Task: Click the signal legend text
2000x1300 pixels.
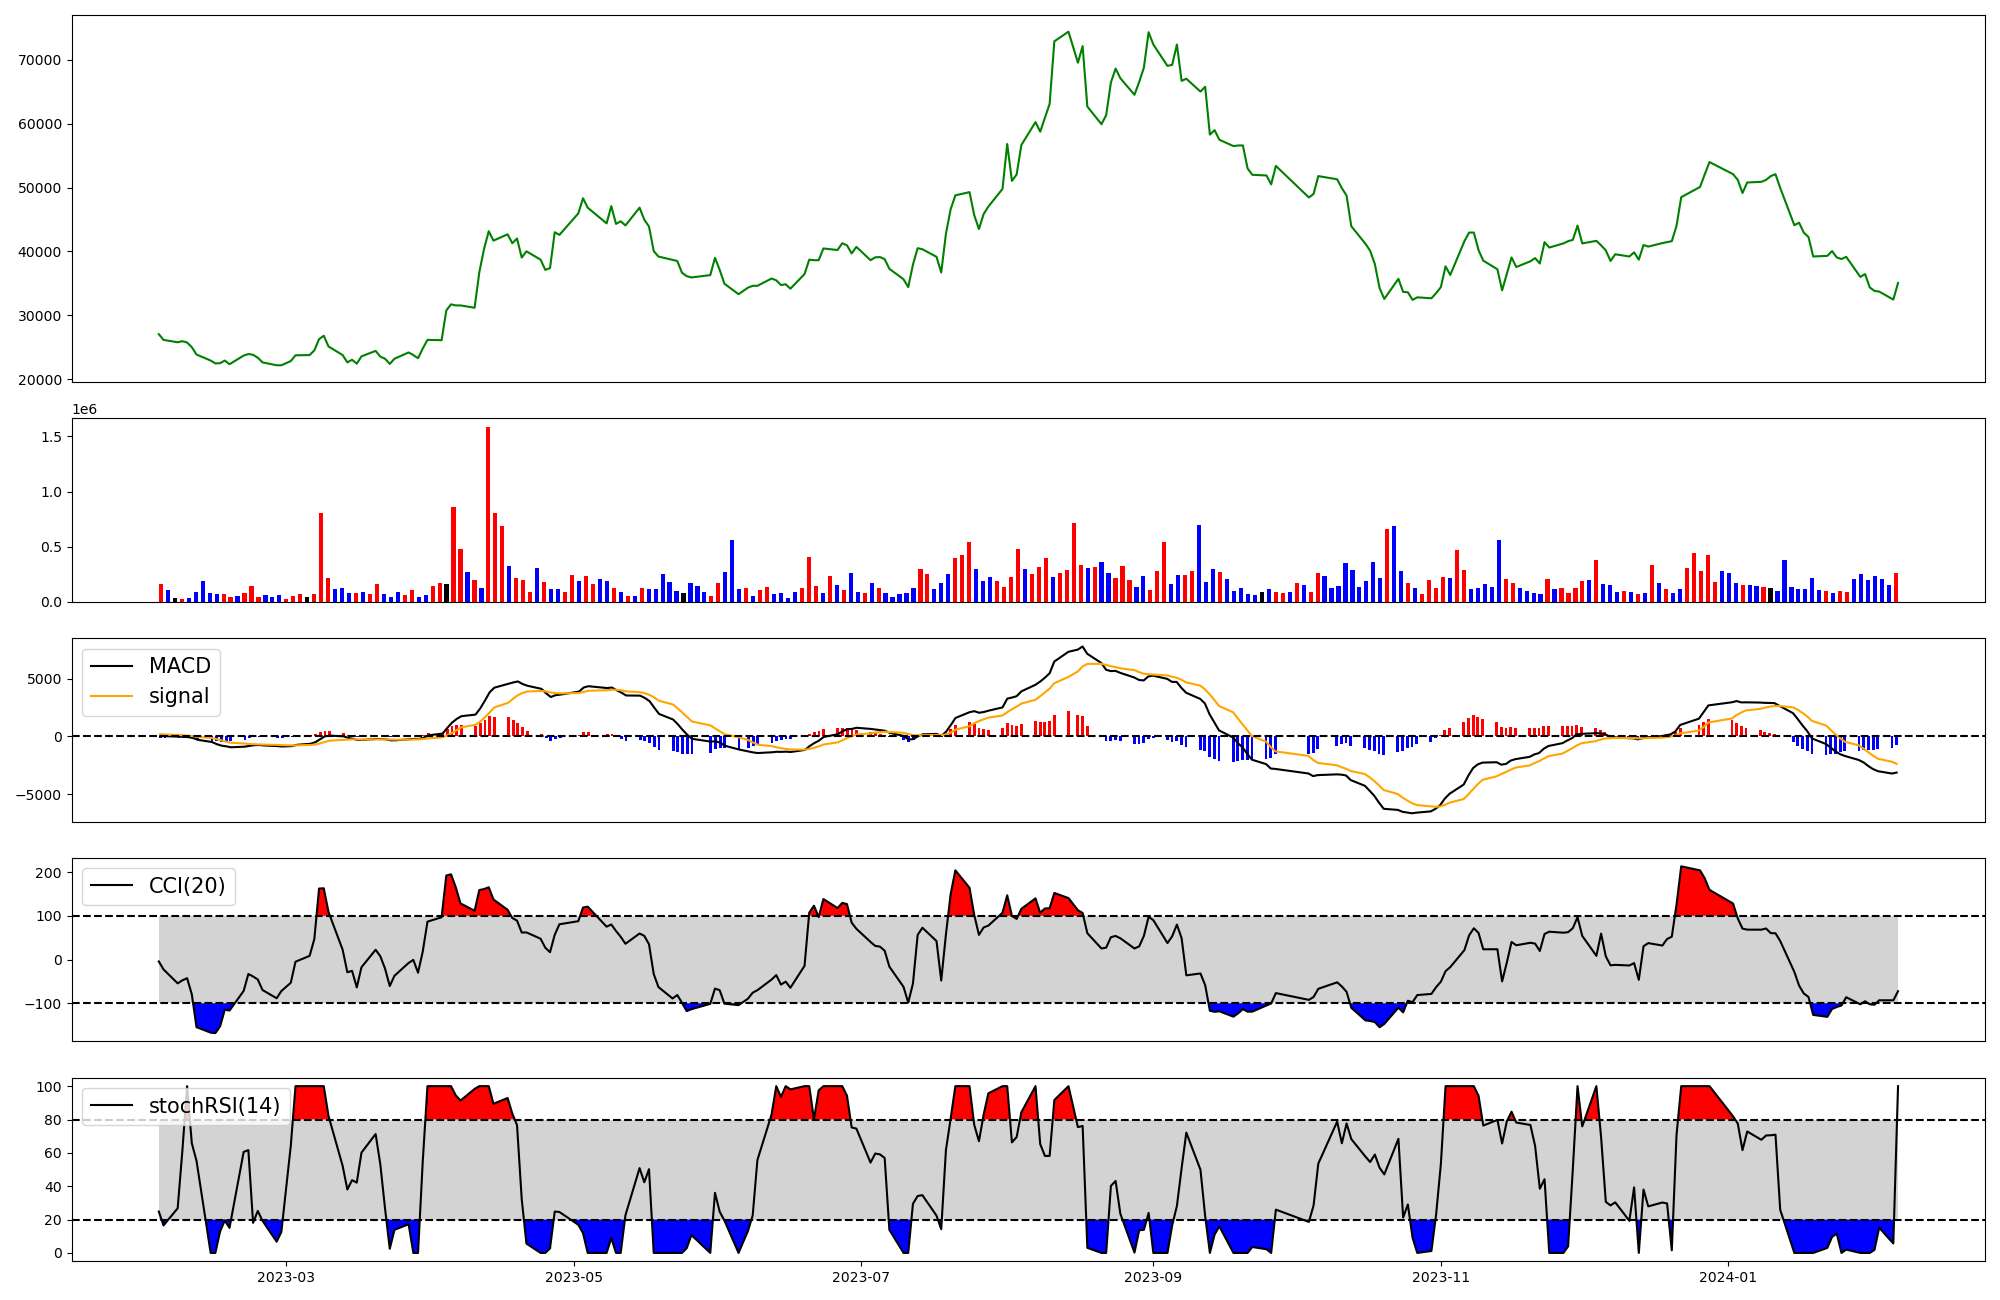Action: (179, 696)
